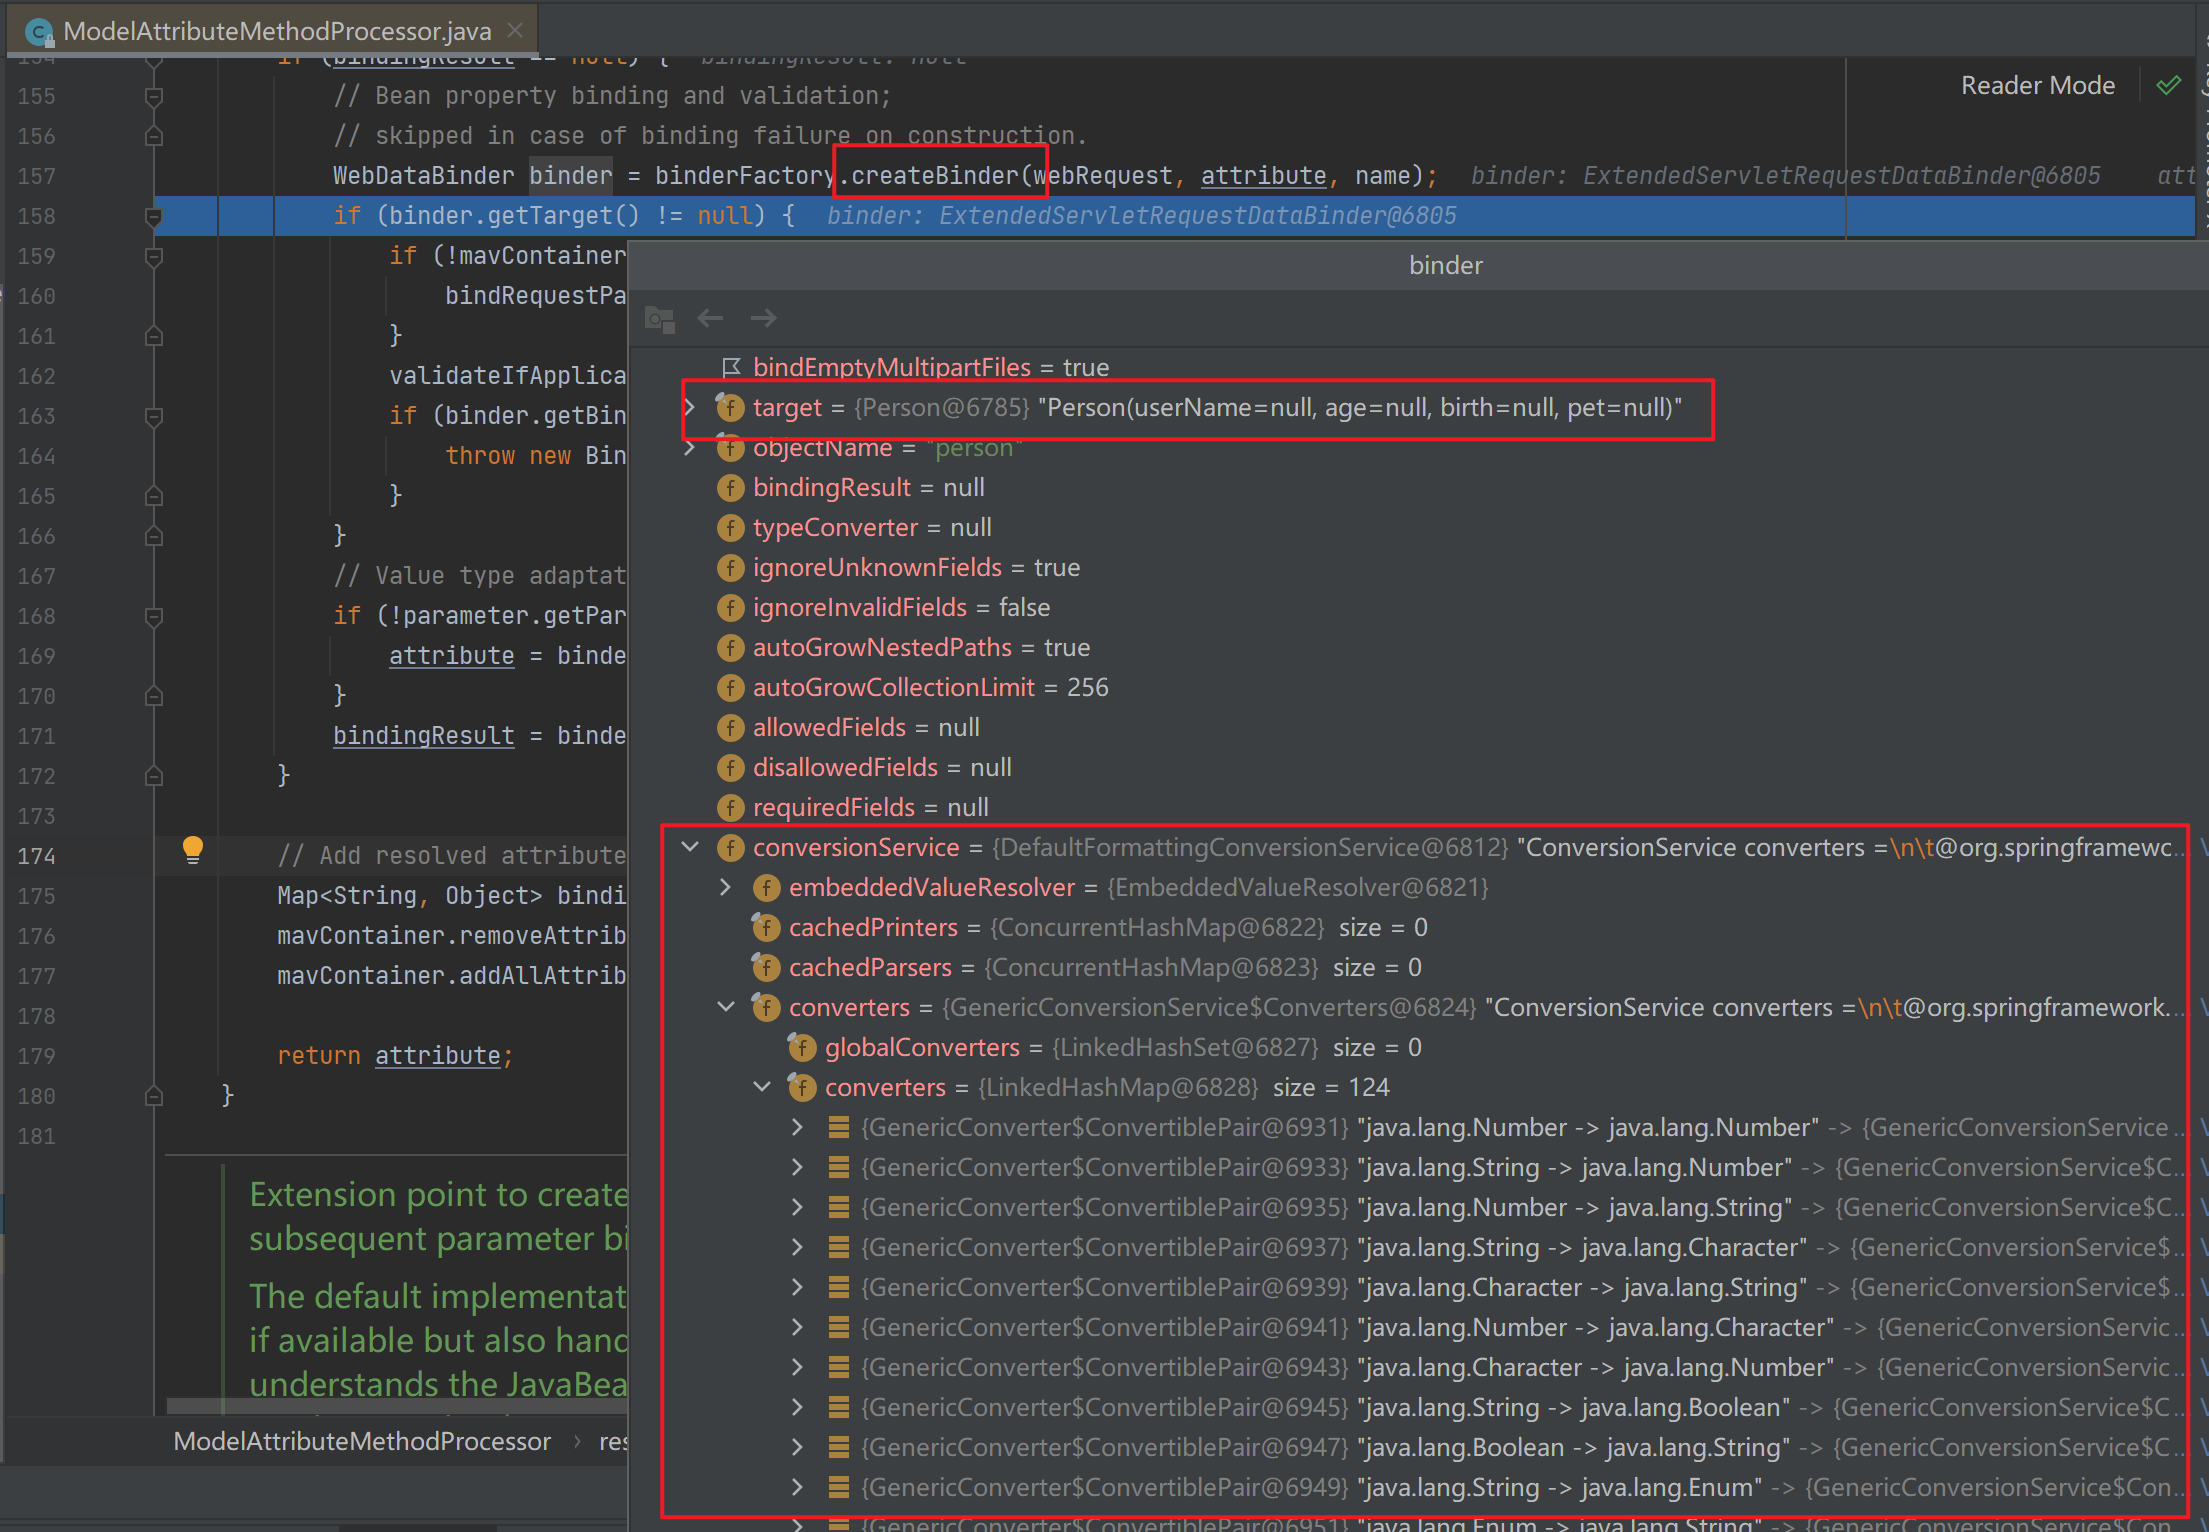The height and width of the screenshot is (1532, 2209).
Task: Click ModelAttributeMethodProcessor breadcrumb
Action: coord(362,1441)
